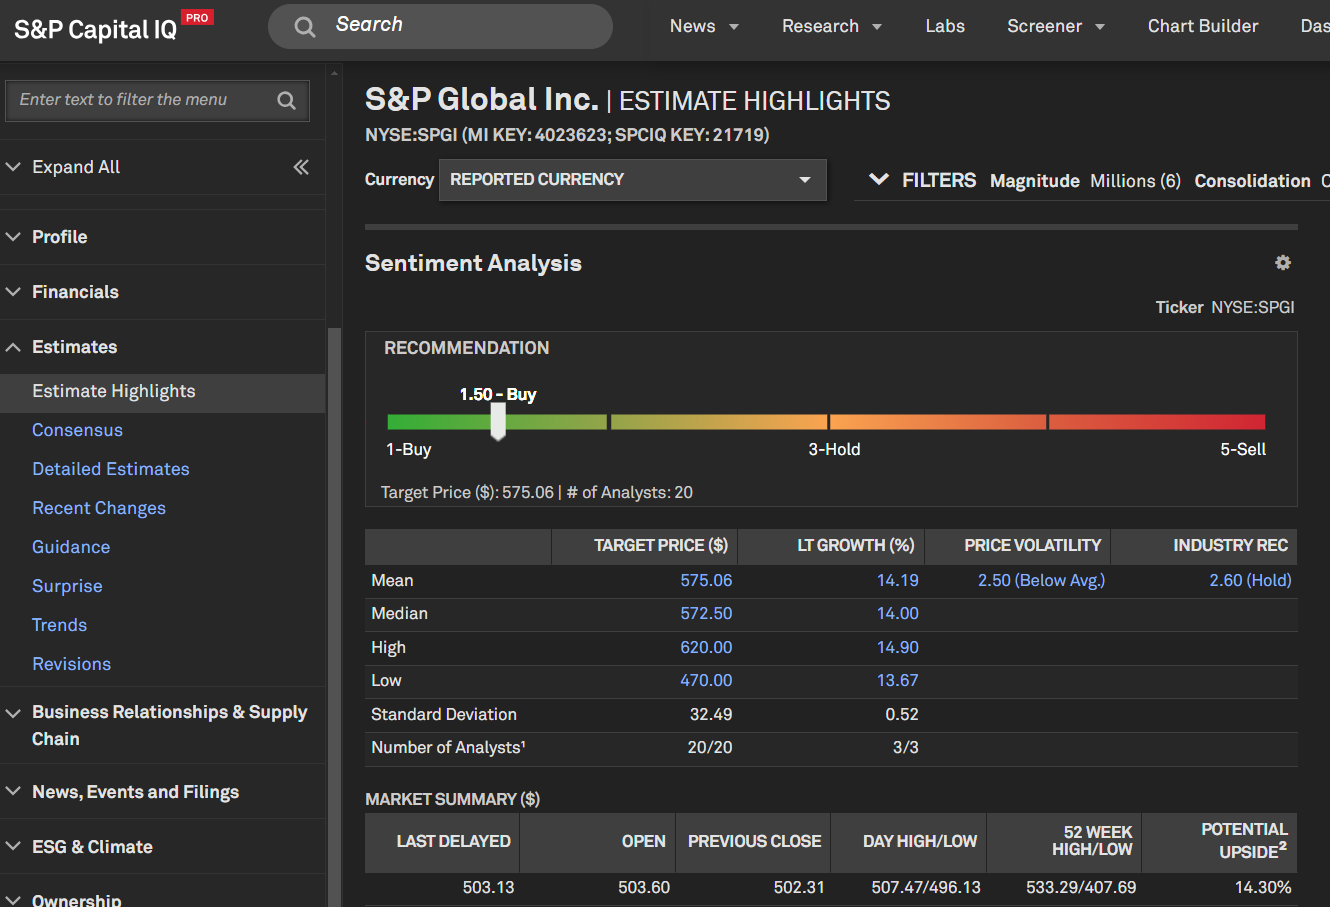
Task: Open the Trends link
Action: [x=59, y=625]
